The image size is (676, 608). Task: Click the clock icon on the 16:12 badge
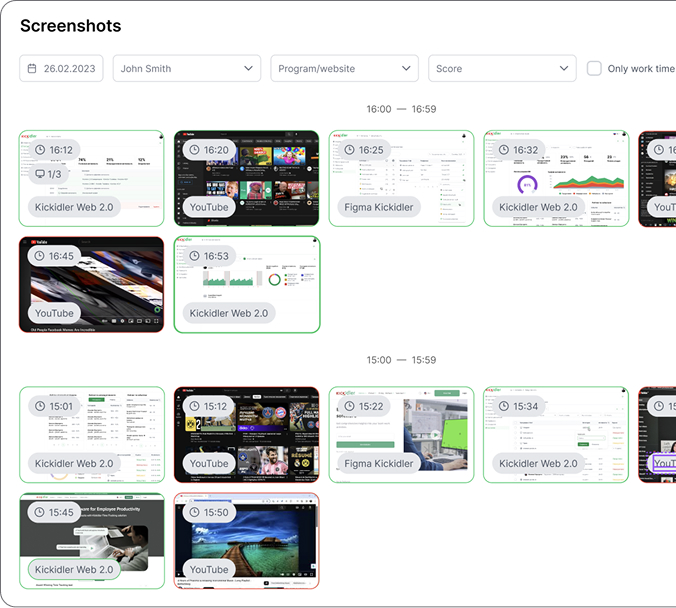click(x=40, y=150)
